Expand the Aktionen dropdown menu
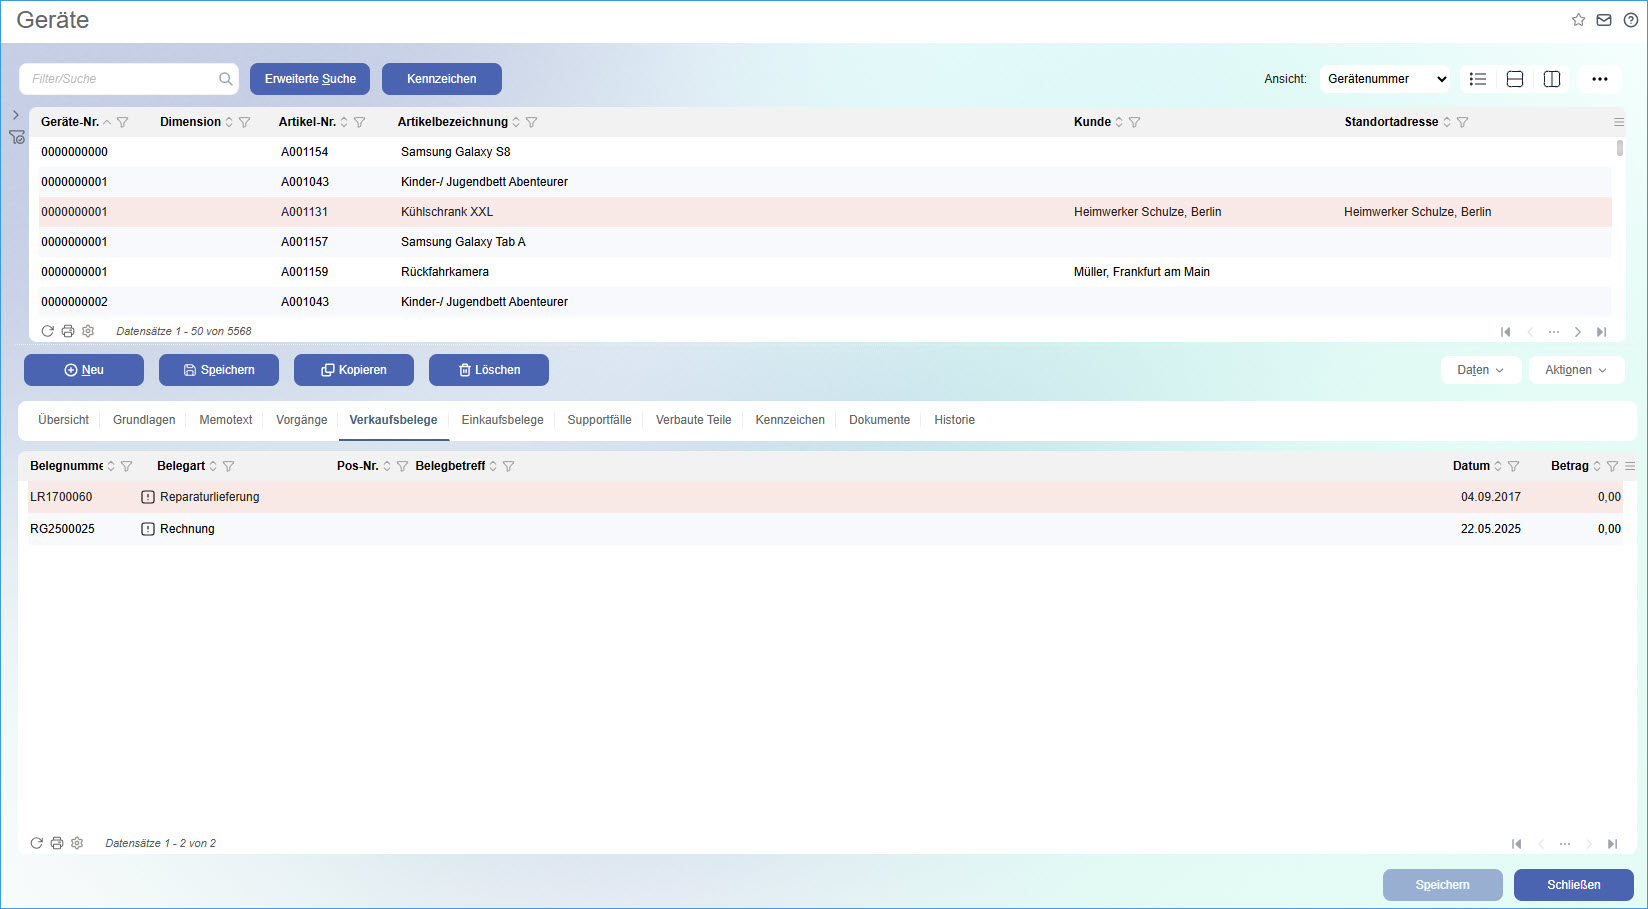The width and height of the screenshot is (1648, 909). 1576,370
